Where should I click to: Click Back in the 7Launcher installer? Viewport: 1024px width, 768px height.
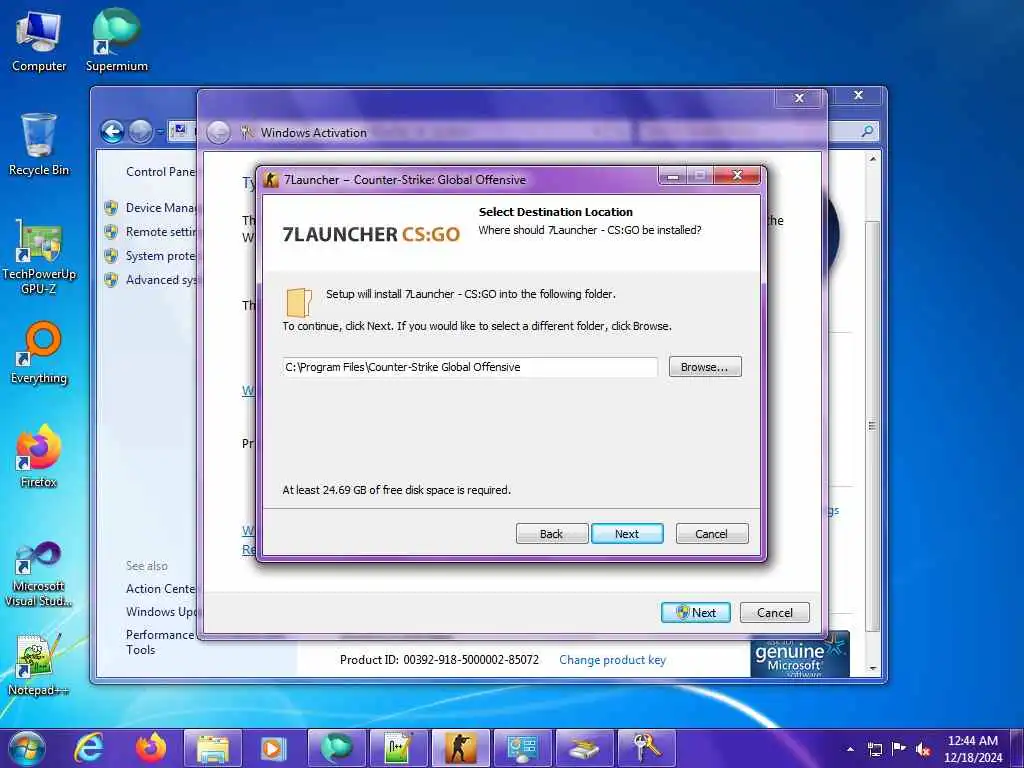[x=552, y=534]
